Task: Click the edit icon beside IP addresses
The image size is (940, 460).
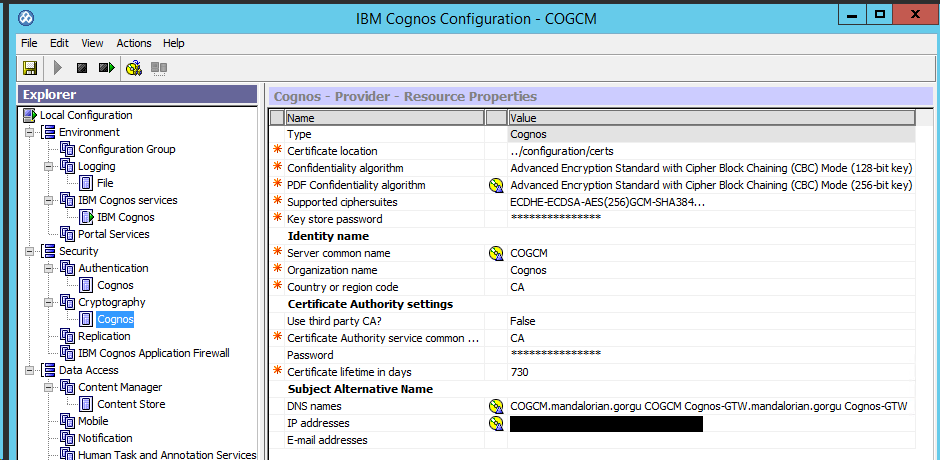Action: [x=496, y=423]
